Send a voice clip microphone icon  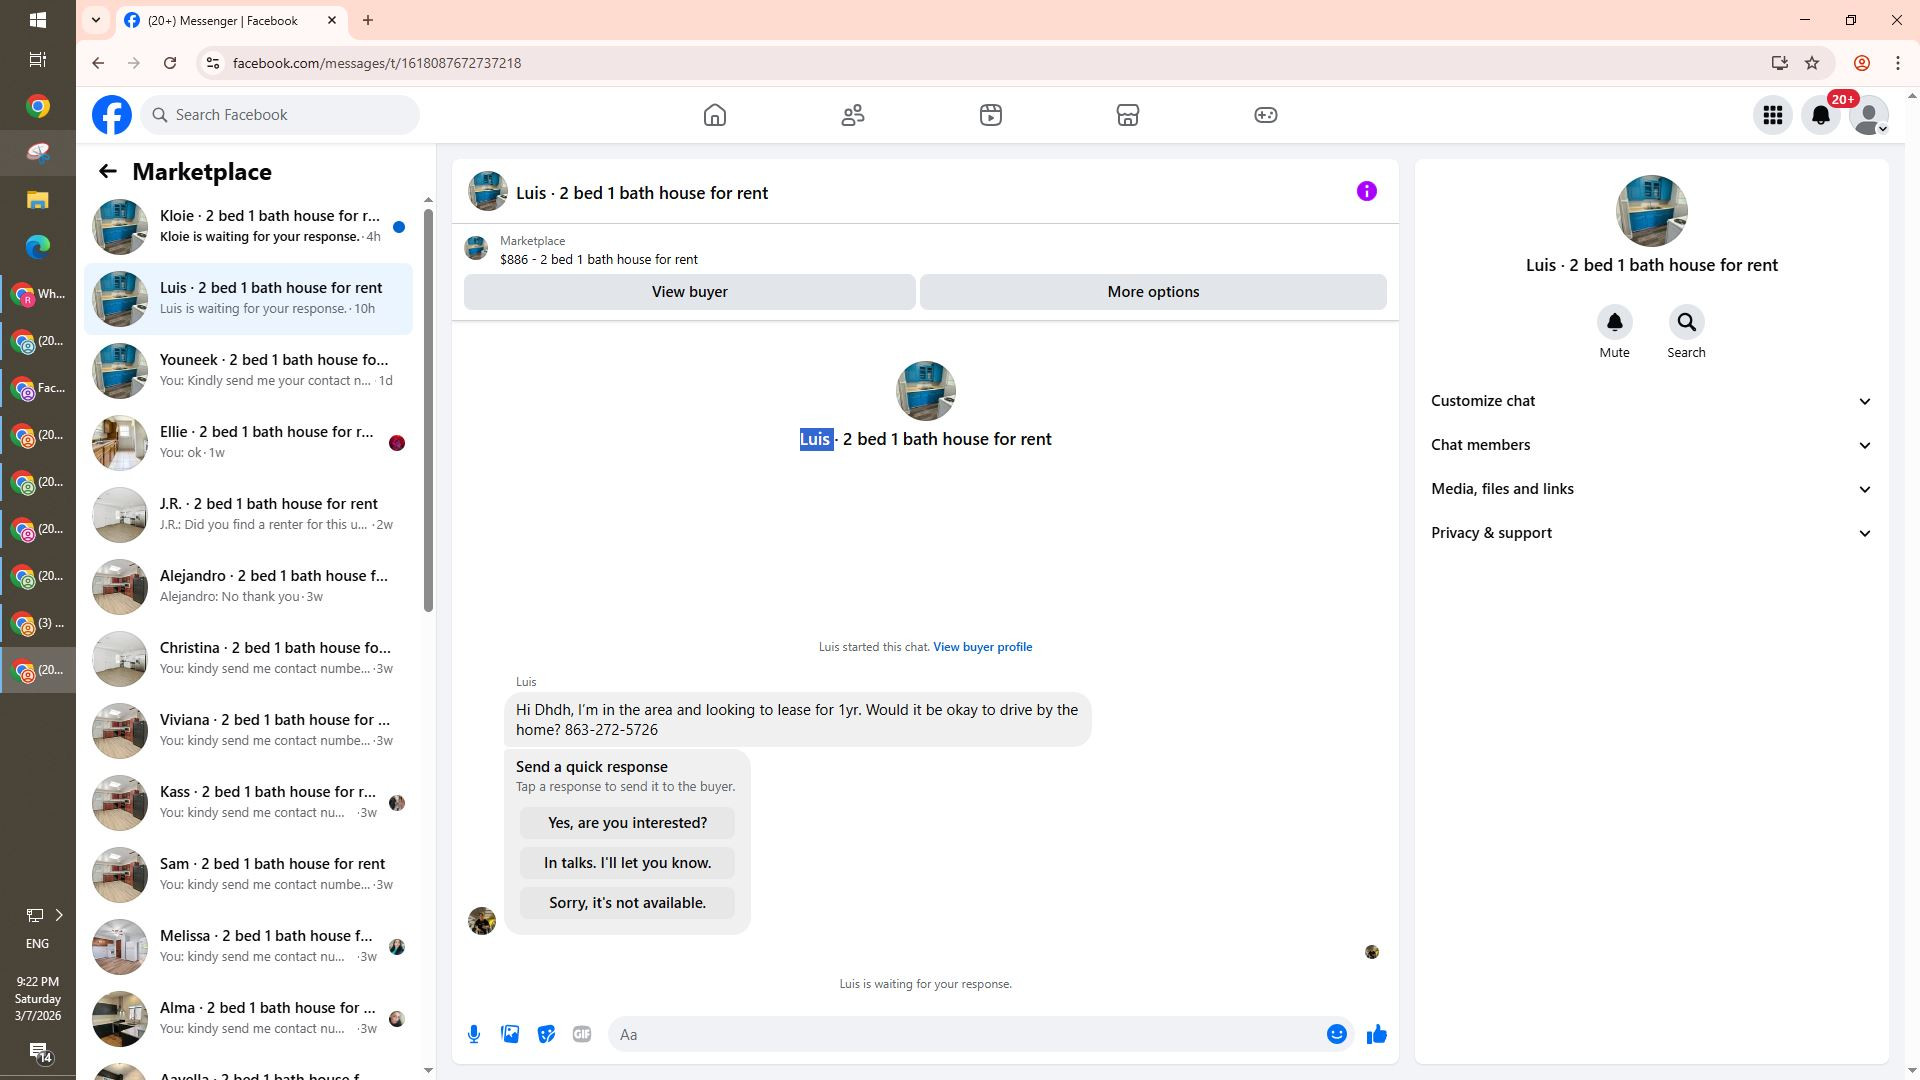pyautogui.click(x=474, y=1035)
